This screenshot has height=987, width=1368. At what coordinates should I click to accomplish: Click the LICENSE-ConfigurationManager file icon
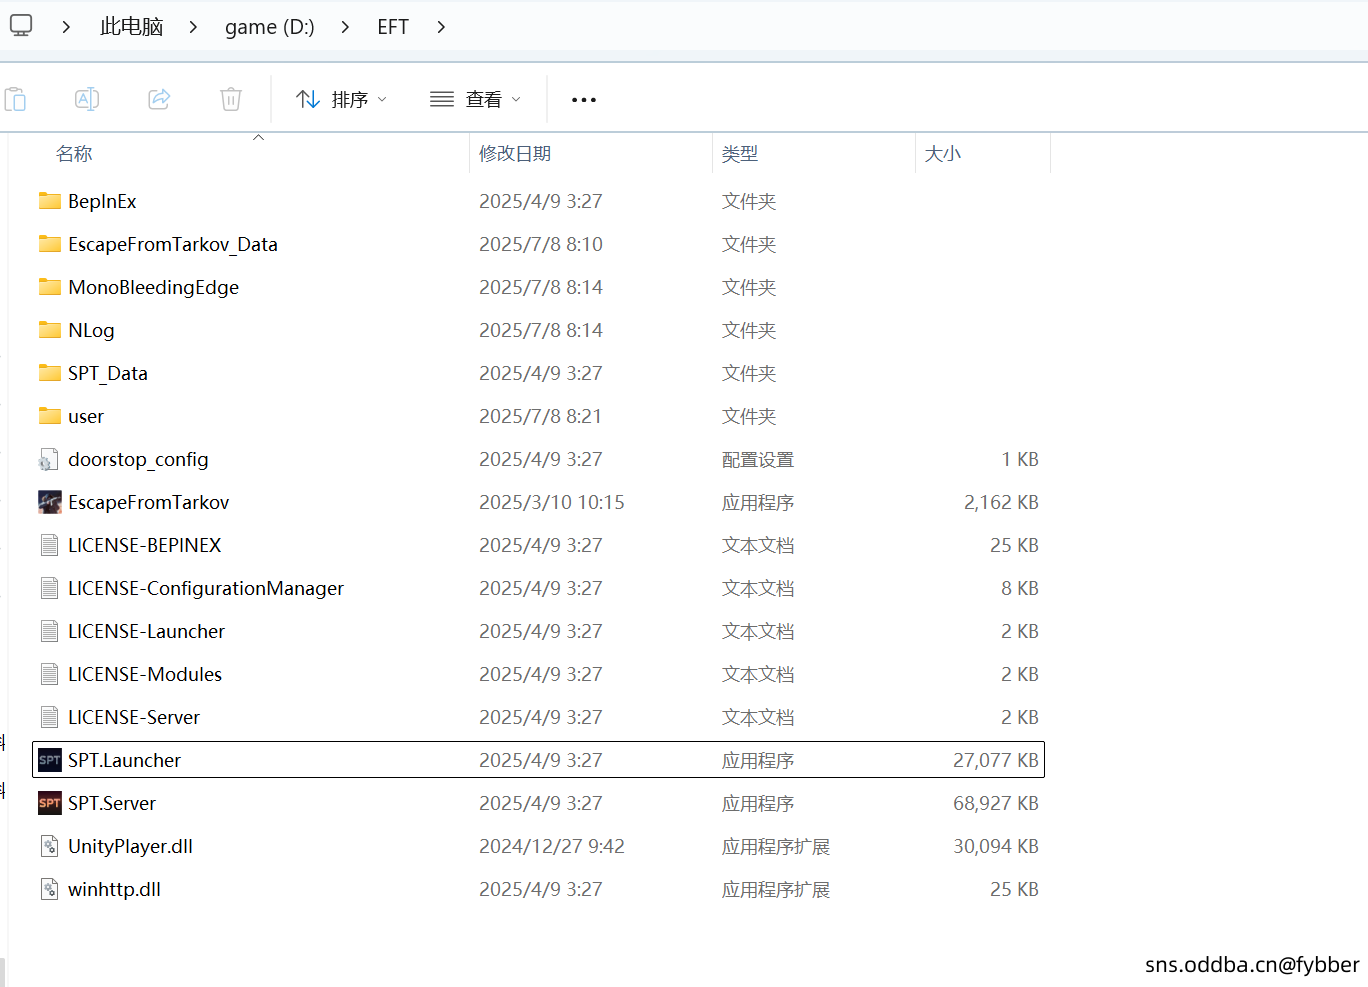tap(49, 588)
